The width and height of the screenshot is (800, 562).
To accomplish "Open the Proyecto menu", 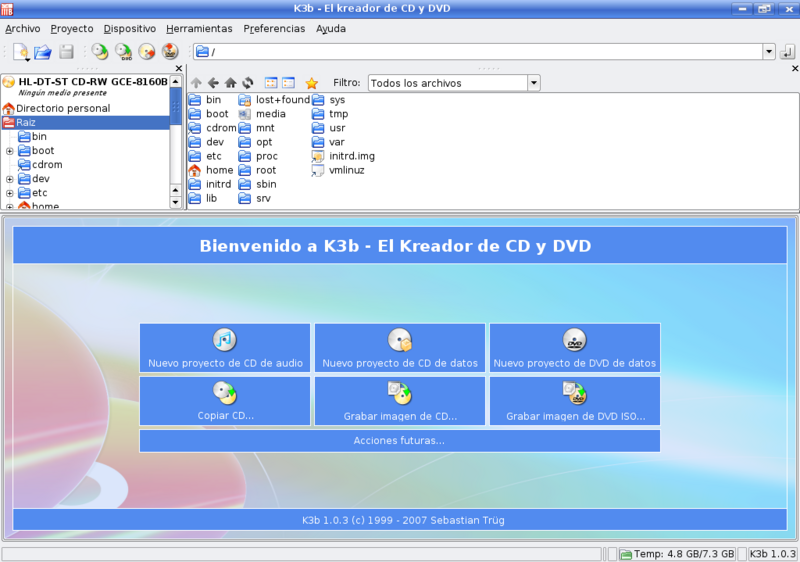I will (x=72, y=29).
